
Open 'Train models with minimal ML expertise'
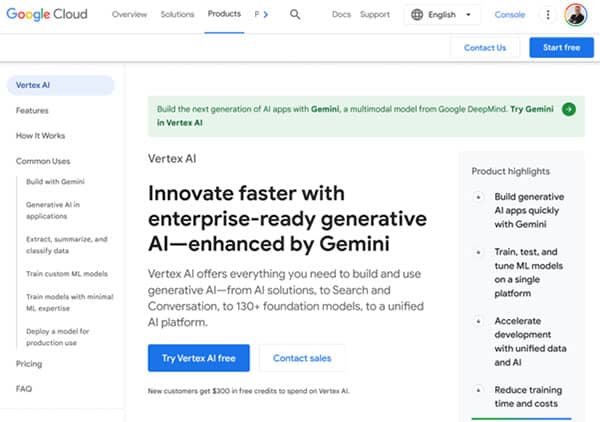pyautogui.click(x=70, y=302)
